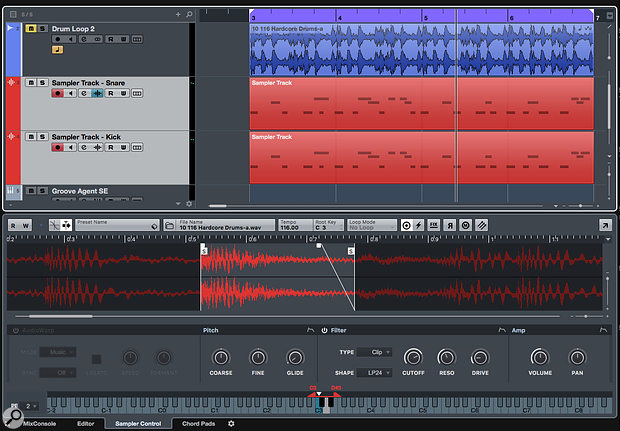620x431 pixels.
Task: Click the sampler editor icon on Snare track
Action: coord(97,93)
